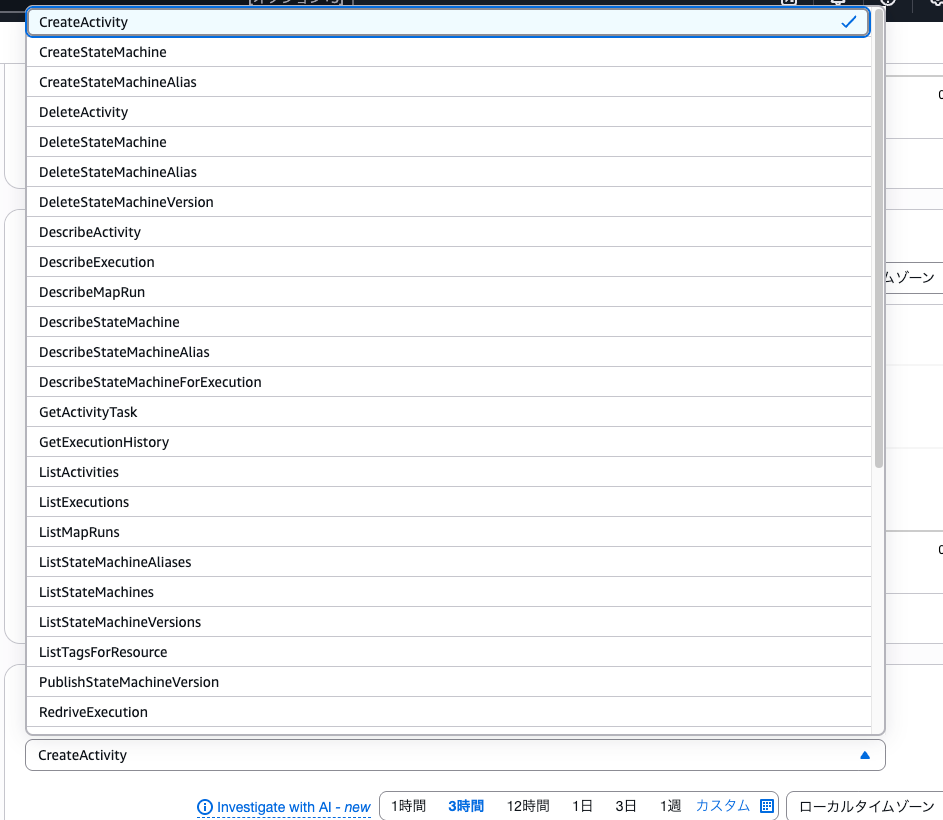Click the dropdown list scrollbar thumb
This screenshot has height=820, width=943.
[879, 240]
